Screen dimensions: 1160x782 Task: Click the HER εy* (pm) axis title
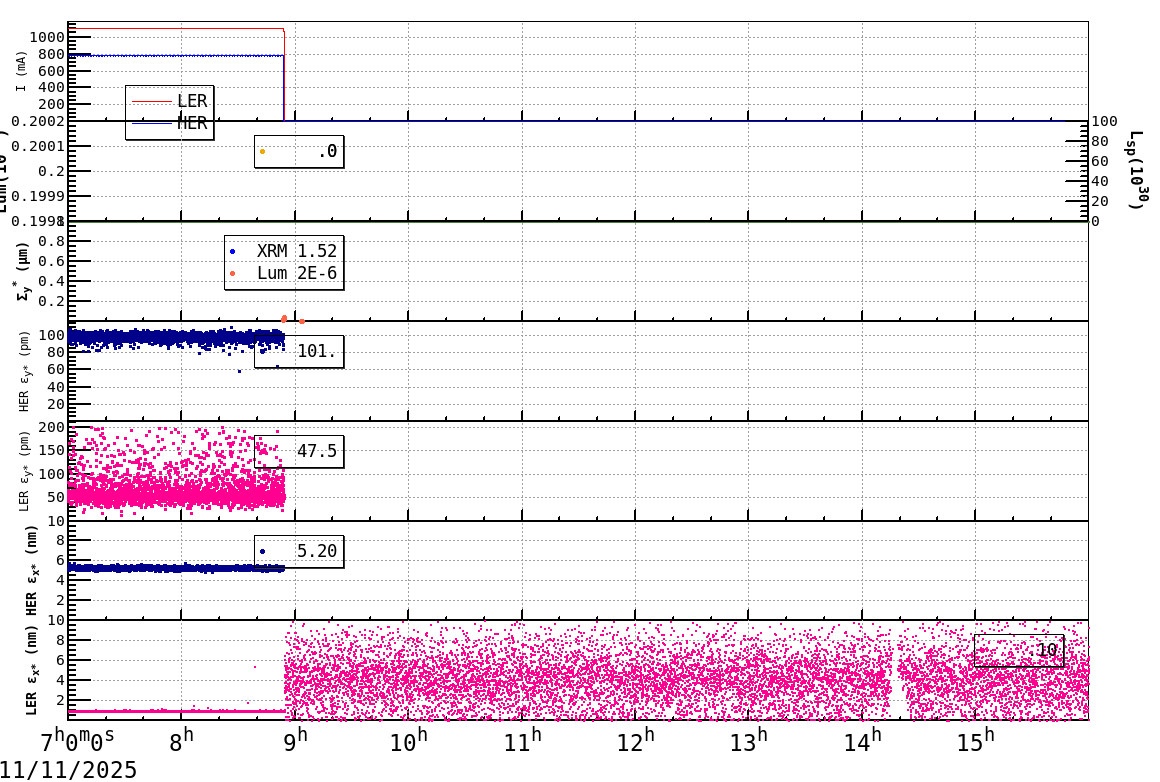coord(24,371)
